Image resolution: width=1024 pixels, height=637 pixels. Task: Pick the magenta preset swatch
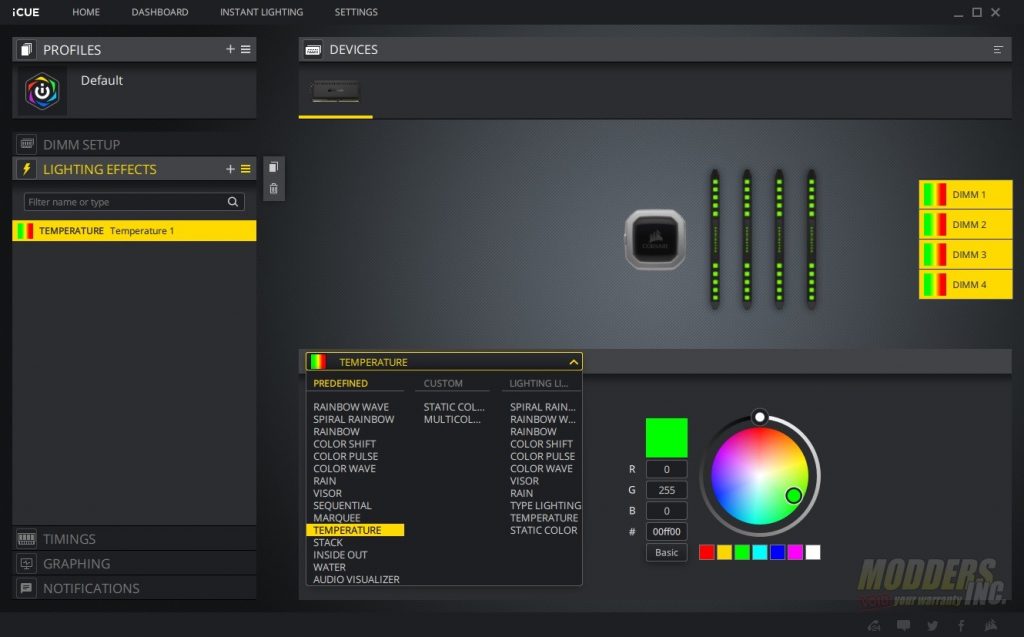coord(795,552)
